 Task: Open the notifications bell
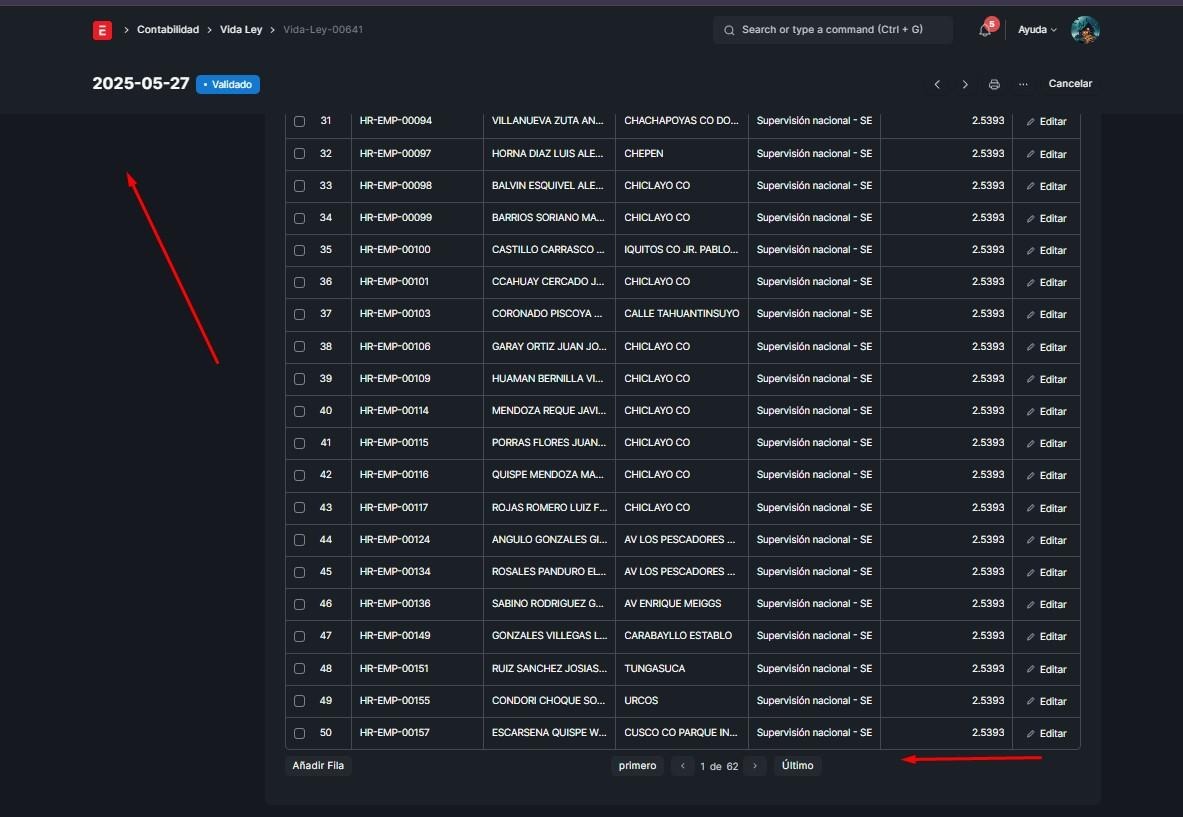(985, 30)
